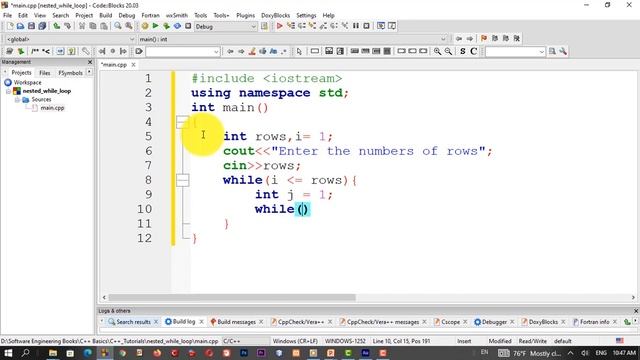Open the Management tabs overflow arrow
The width and height of the screenshot is (640, 360).
pos(89,72)
